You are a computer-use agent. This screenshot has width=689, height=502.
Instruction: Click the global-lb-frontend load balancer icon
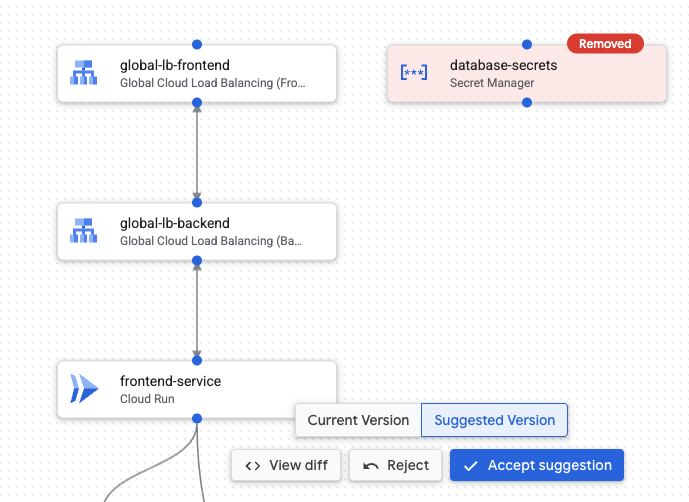pos(83,73)
